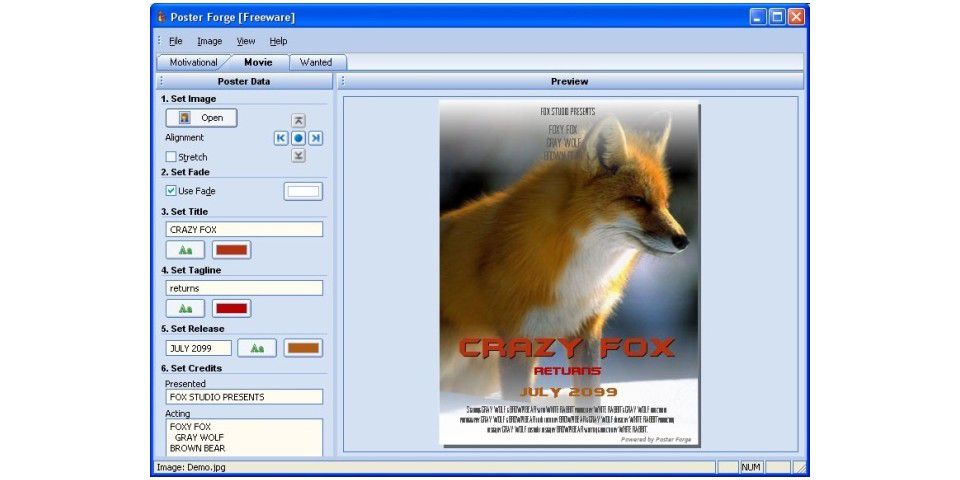
Task: Open the tagline font settings button
Action: tap(185, 308)
